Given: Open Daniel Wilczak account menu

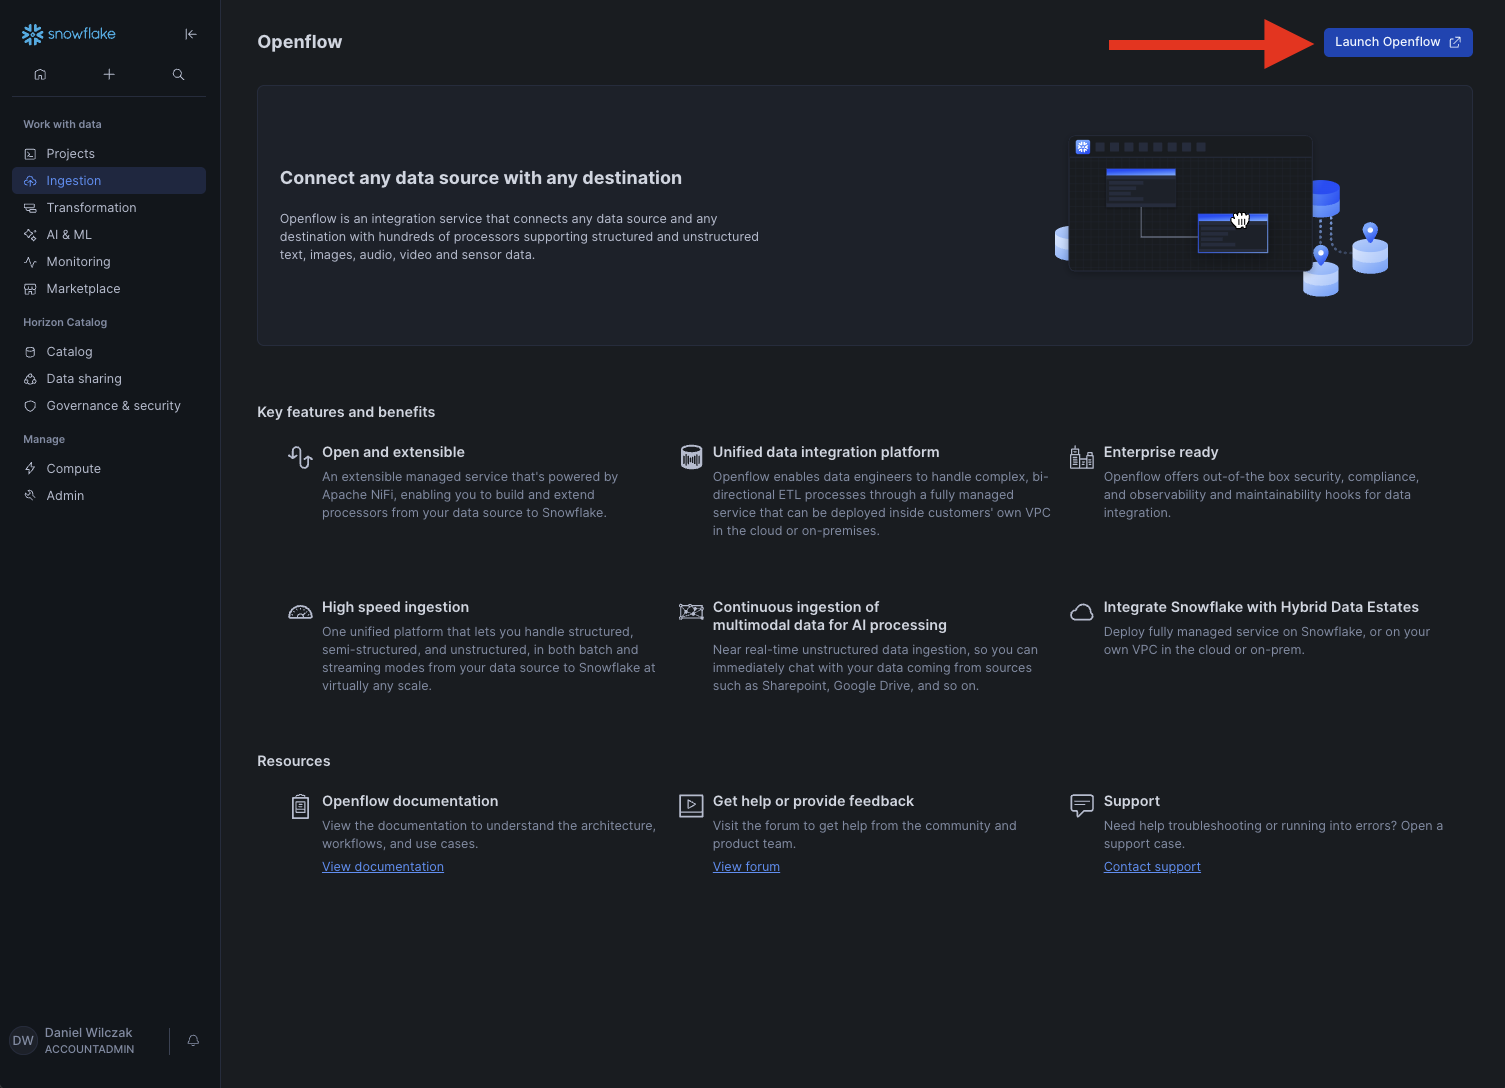Looking at the screenshot, I should coord(89,1040).
